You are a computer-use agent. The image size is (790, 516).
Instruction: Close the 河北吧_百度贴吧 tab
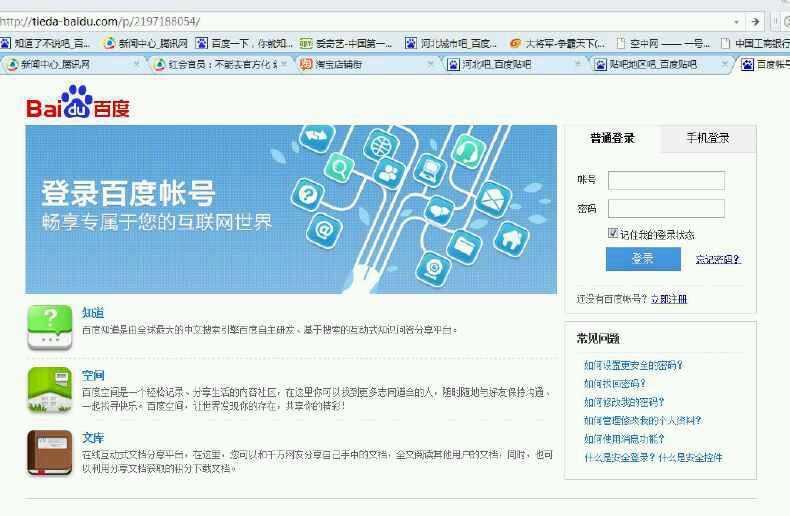577,64
